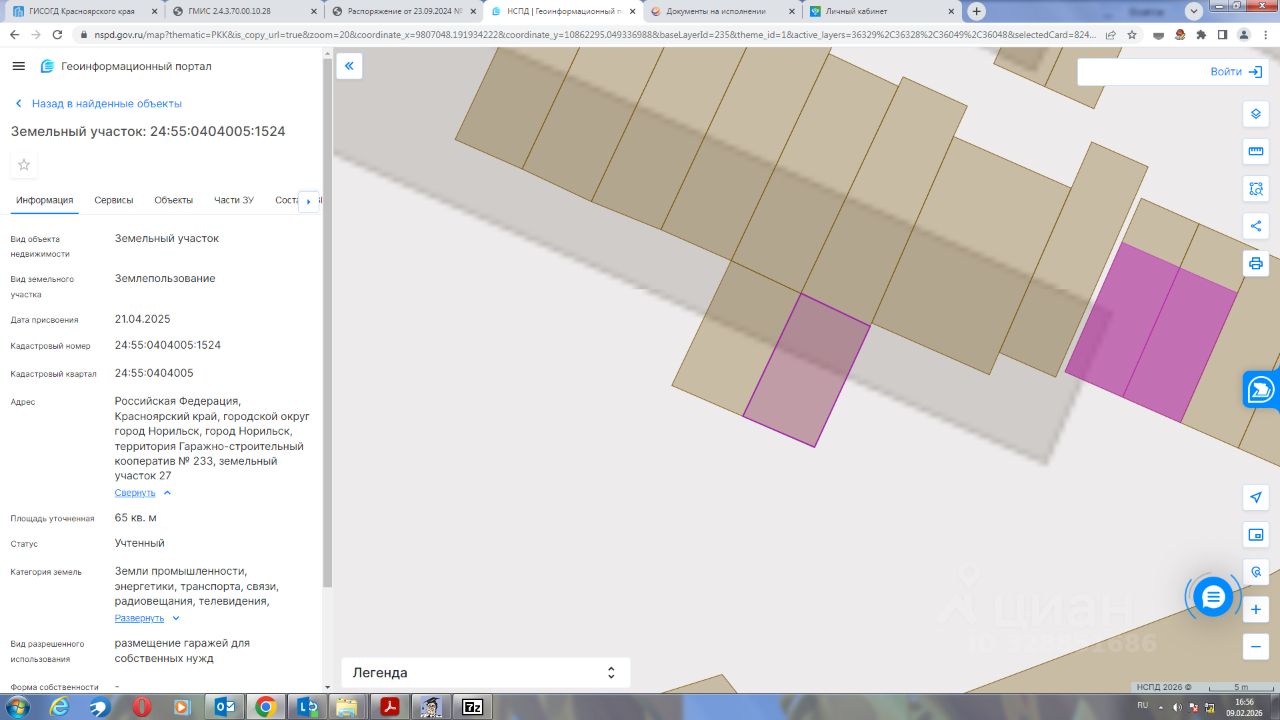1280x720 pixels.
Task: Open the Windows Start menu
Action: (17, 707)
